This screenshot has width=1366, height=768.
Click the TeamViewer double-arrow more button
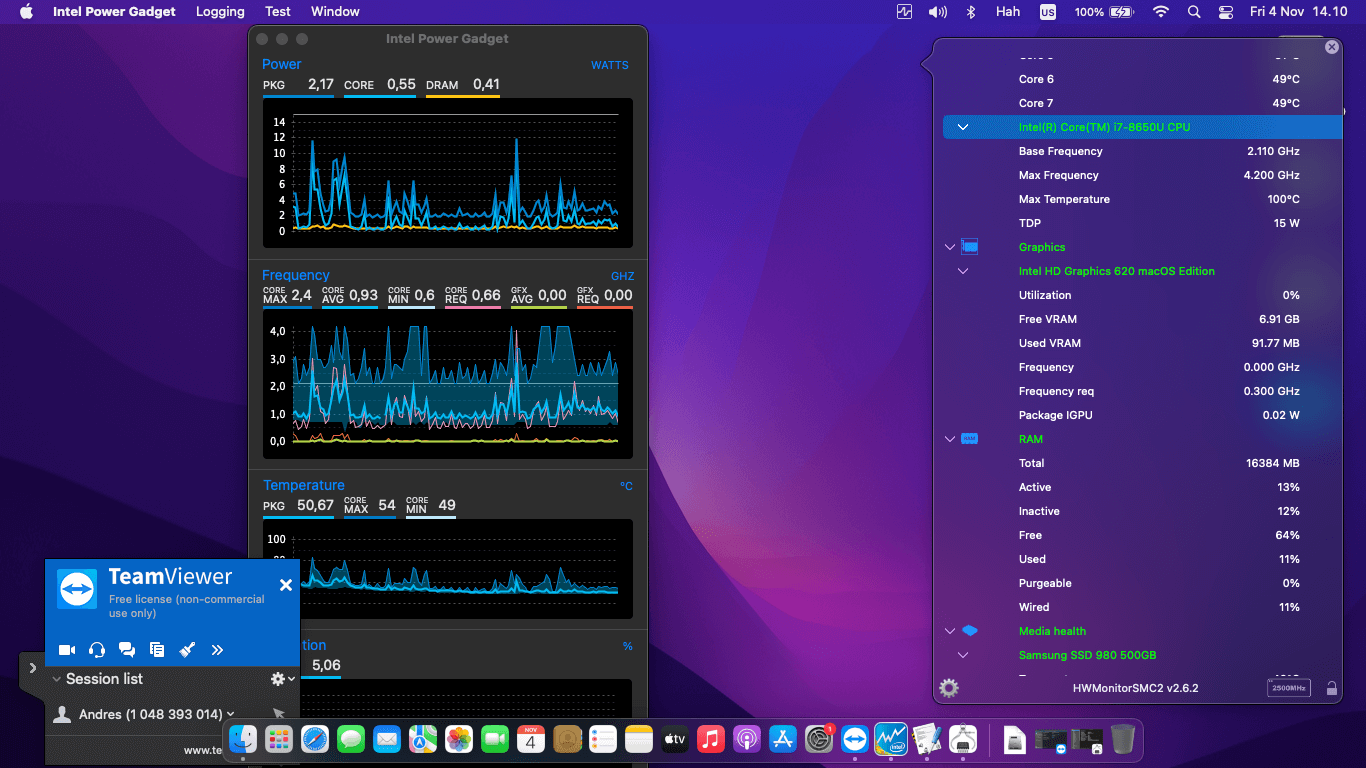217,649
